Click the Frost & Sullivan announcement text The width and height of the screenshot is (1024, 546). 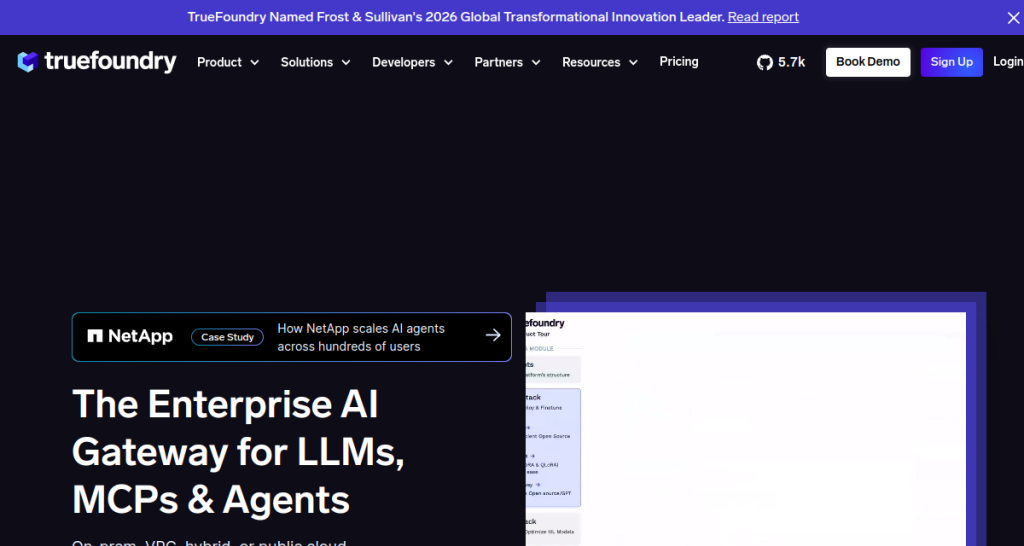[456, 17]
